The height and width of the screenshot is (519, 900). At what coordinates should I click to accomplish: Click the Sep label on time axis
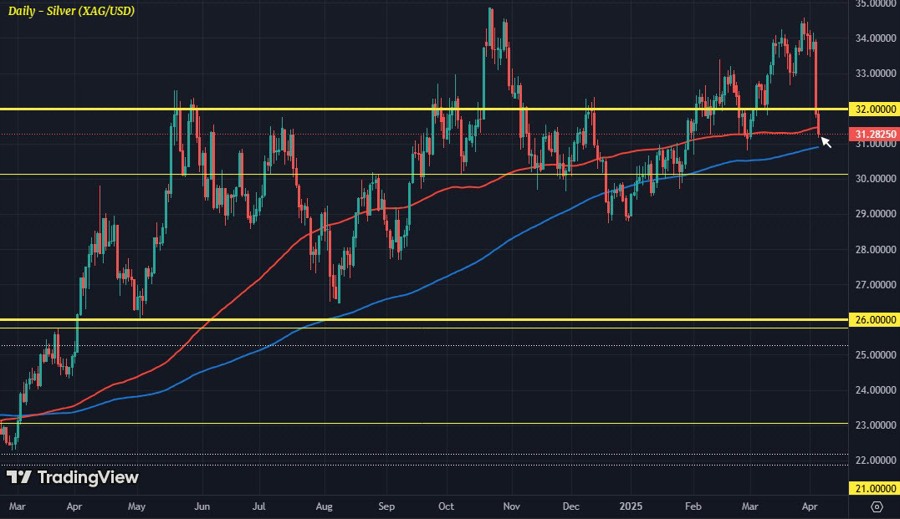point(387,506)
